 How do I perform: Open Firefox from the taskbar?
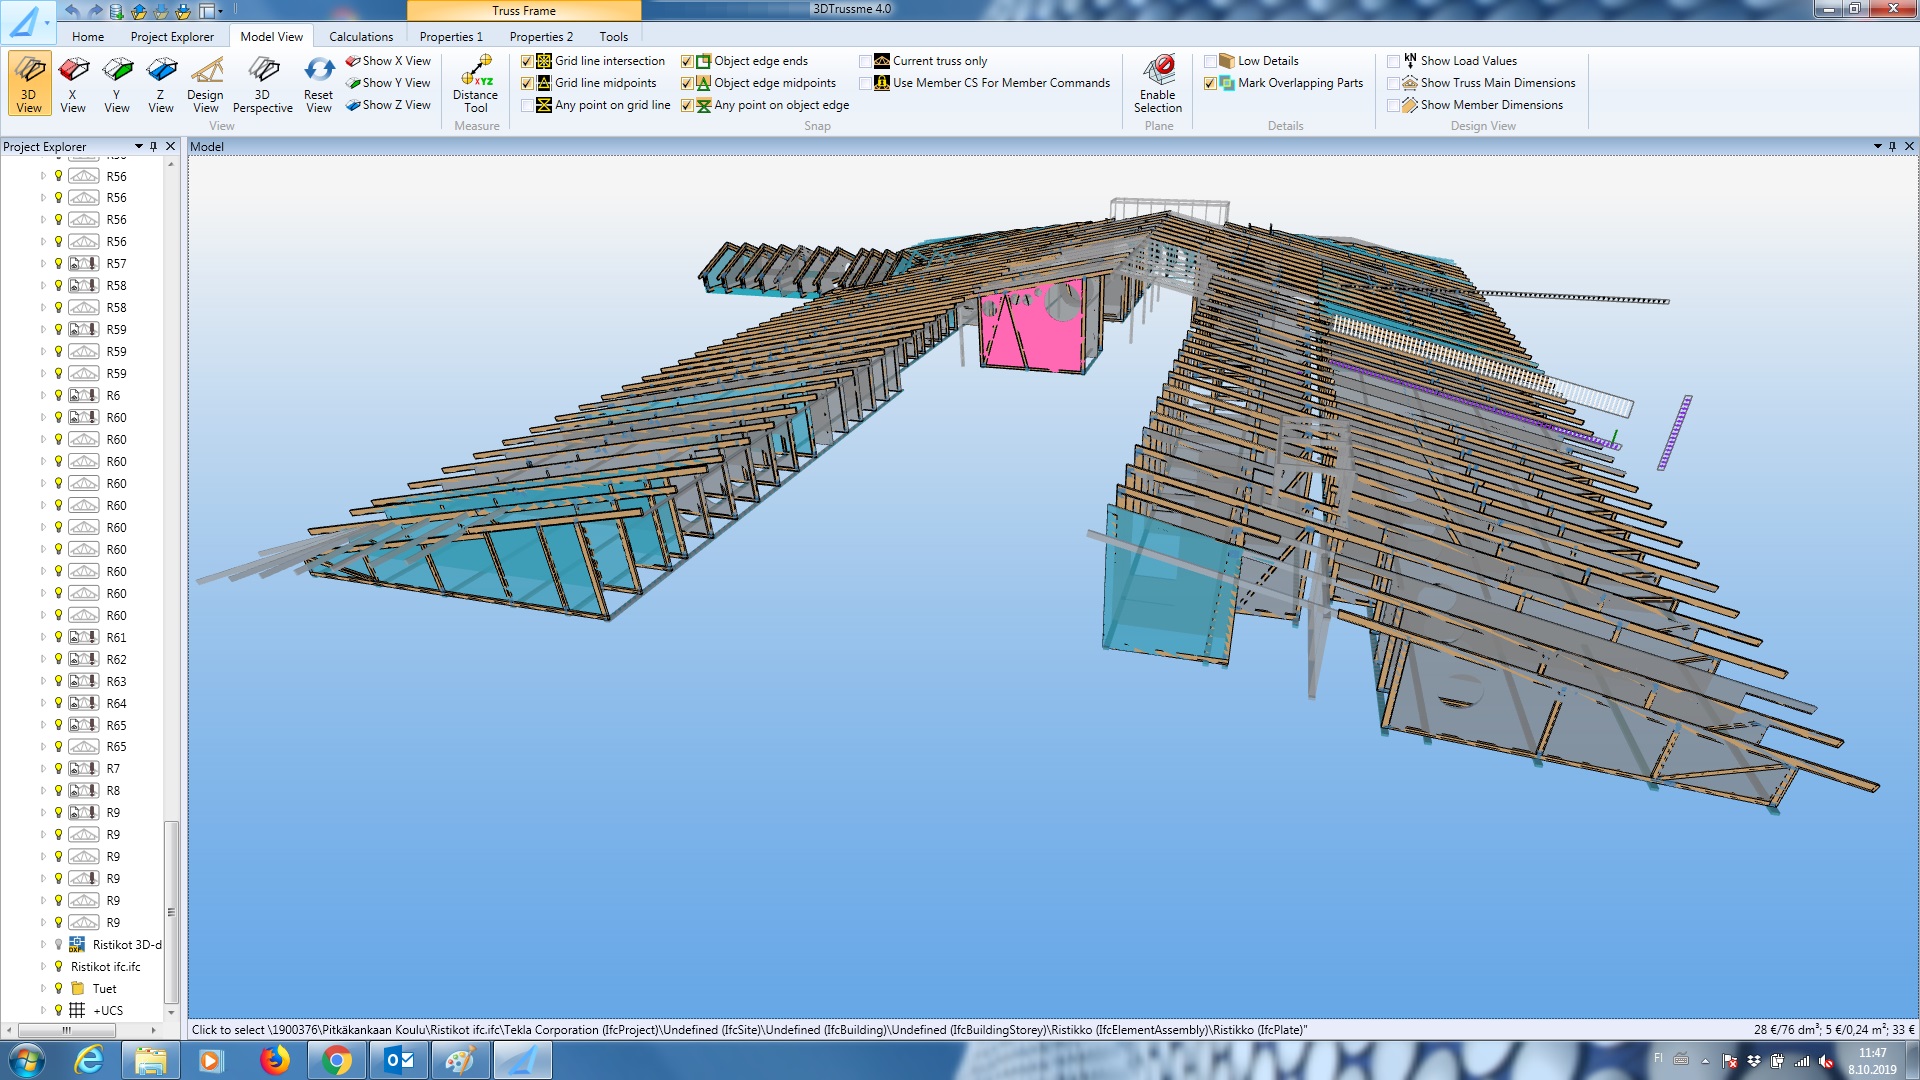(273, 1060)
